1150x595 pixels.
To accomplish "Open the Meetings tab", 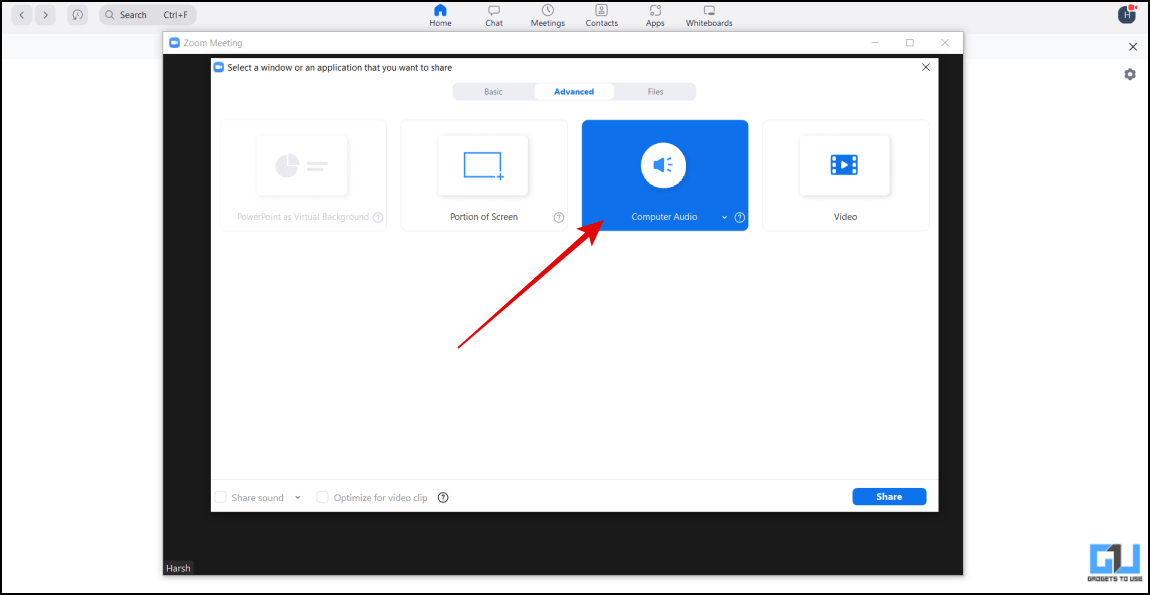I will (548, 15).
